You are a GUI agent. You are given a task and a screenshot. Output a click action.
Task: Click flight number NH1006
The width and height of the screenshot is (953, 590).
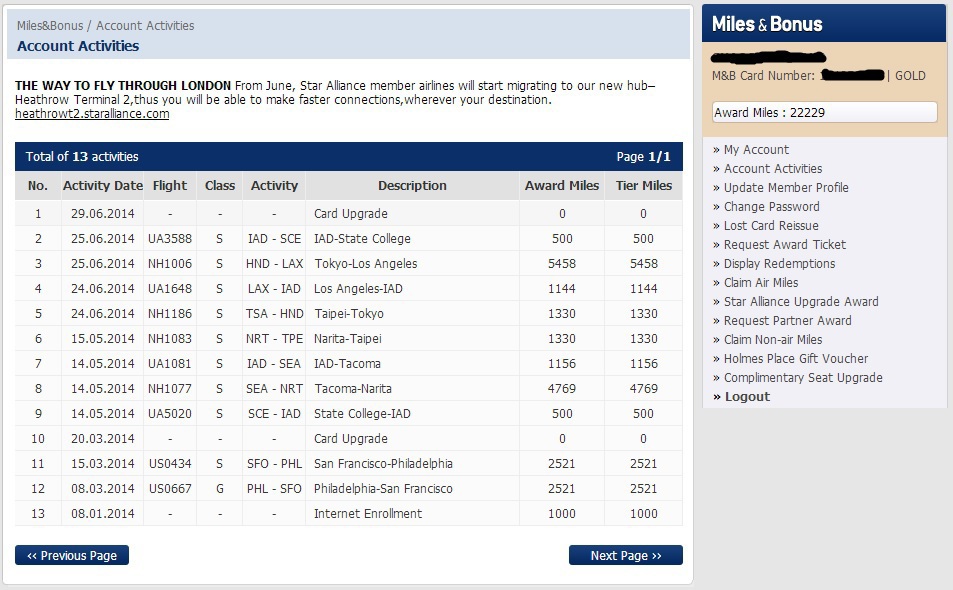tap(170, 264)
